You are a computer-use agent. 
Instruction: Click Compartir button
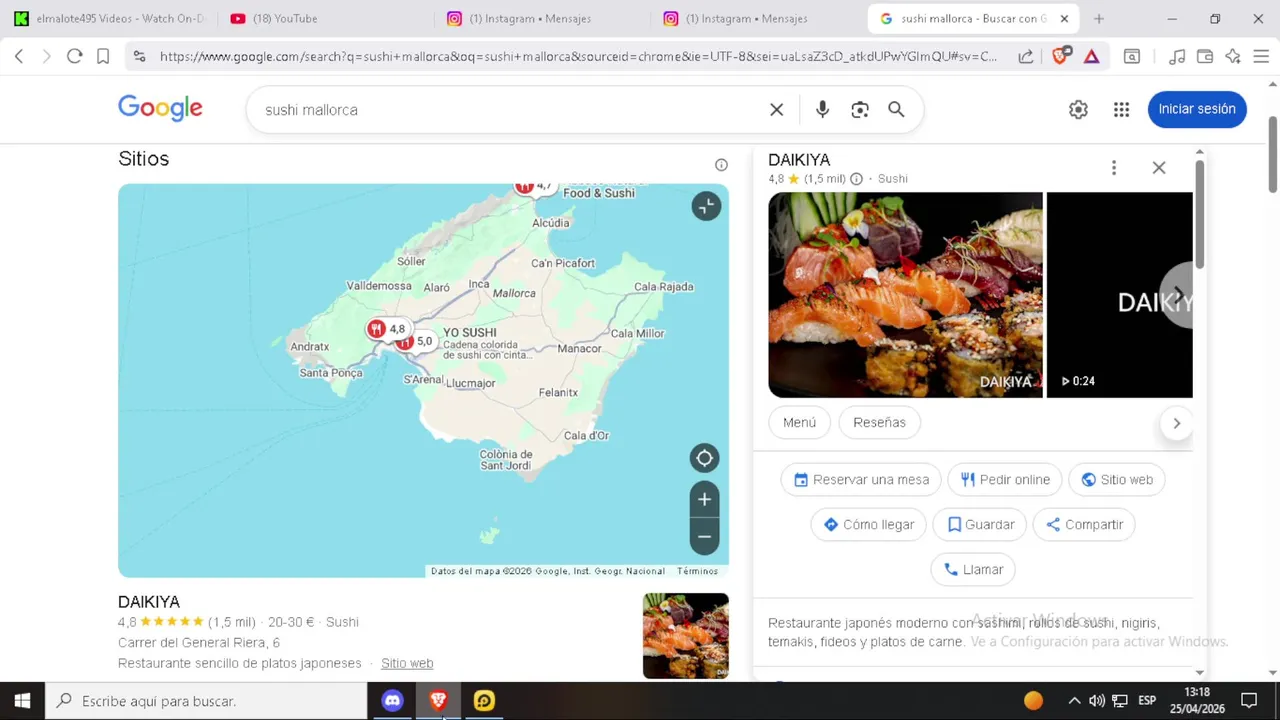[1084, 524]
